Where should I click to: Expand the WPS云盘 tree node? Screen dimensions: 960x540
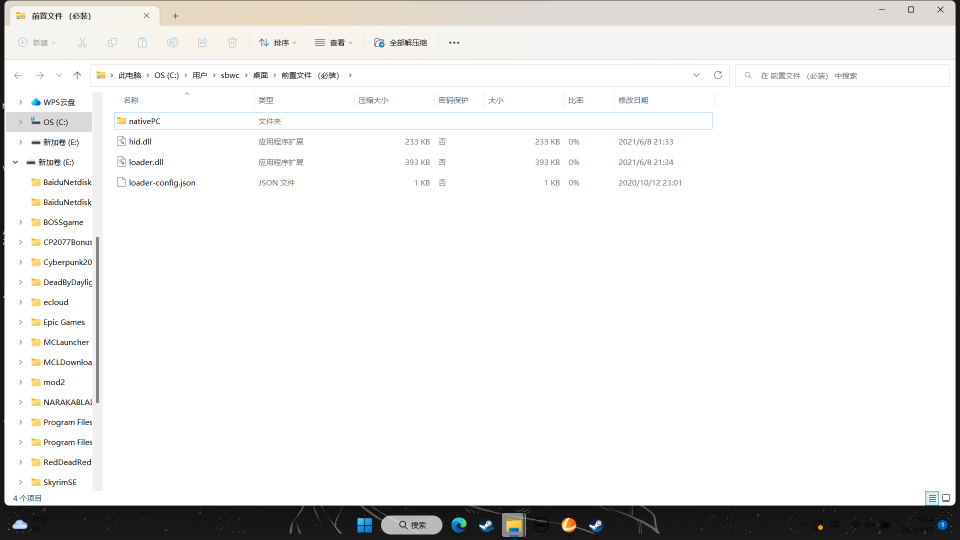coord(20,102)
